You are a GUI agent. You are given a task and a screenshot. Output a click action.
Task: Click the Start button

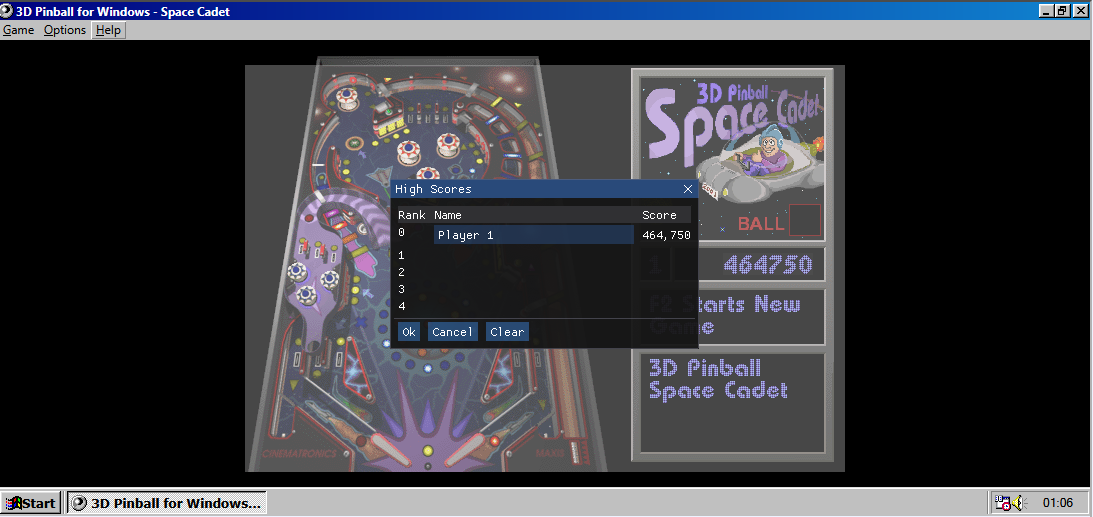[x=31, y=503]
